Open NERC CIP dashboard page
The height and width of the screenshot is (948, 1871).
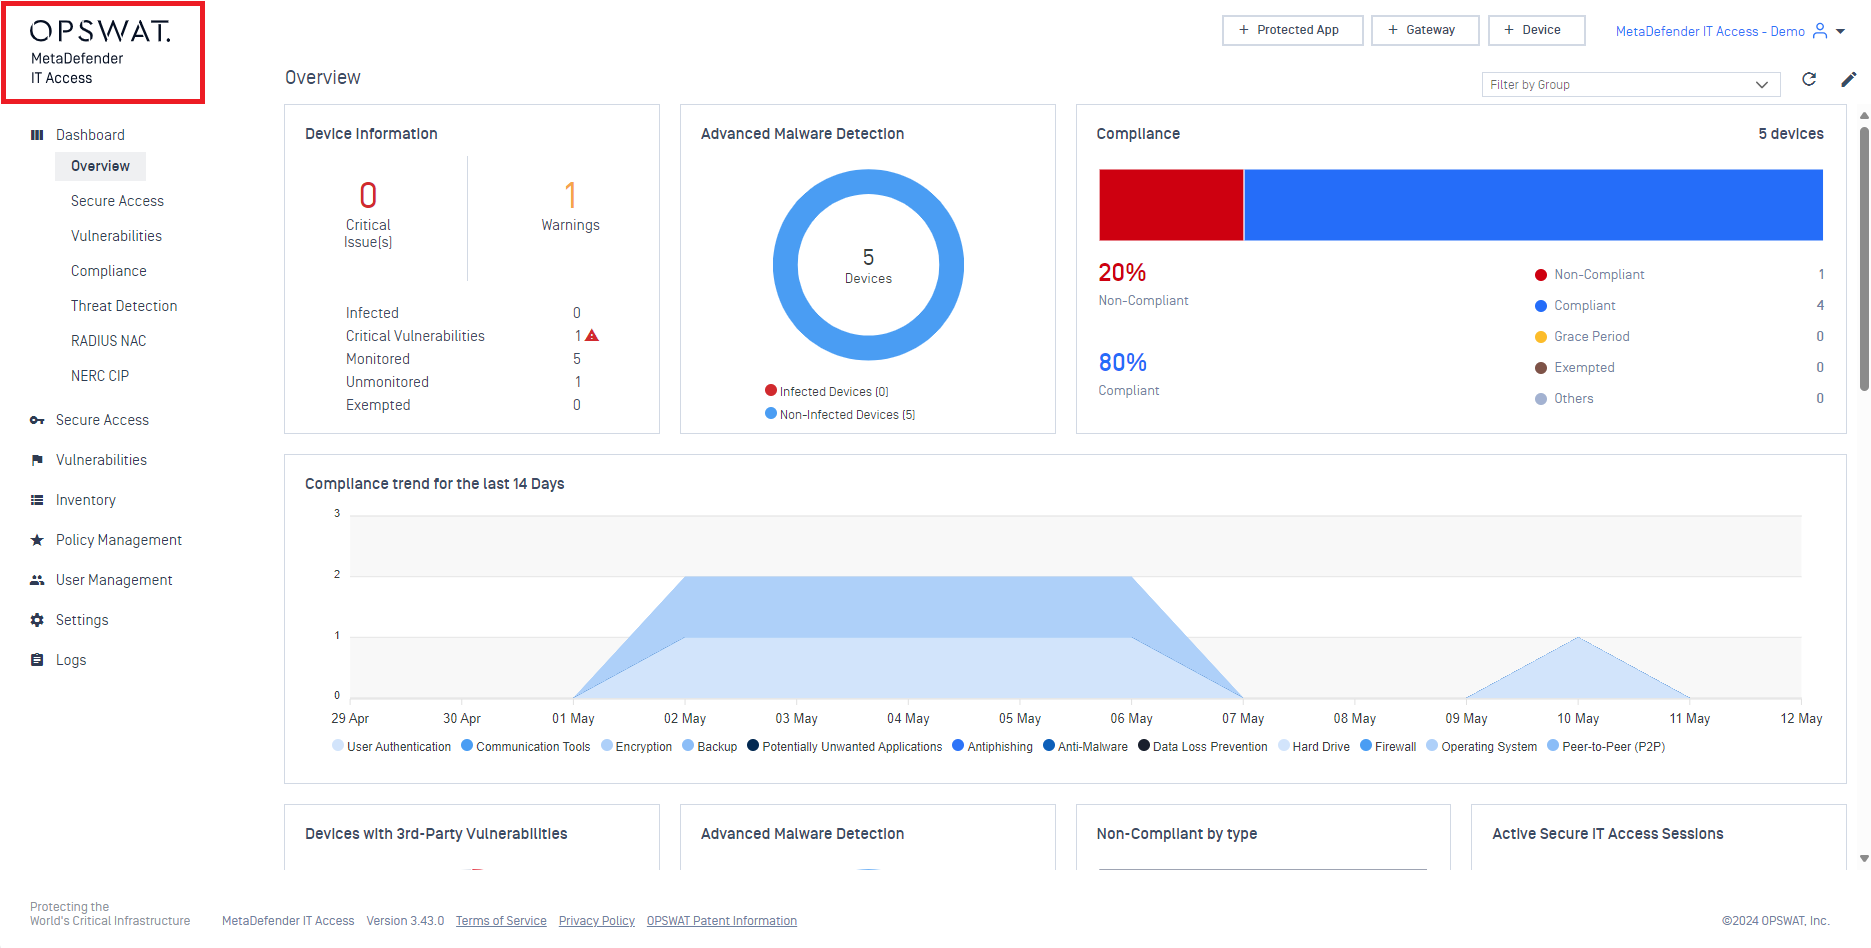tap(100, 376)
